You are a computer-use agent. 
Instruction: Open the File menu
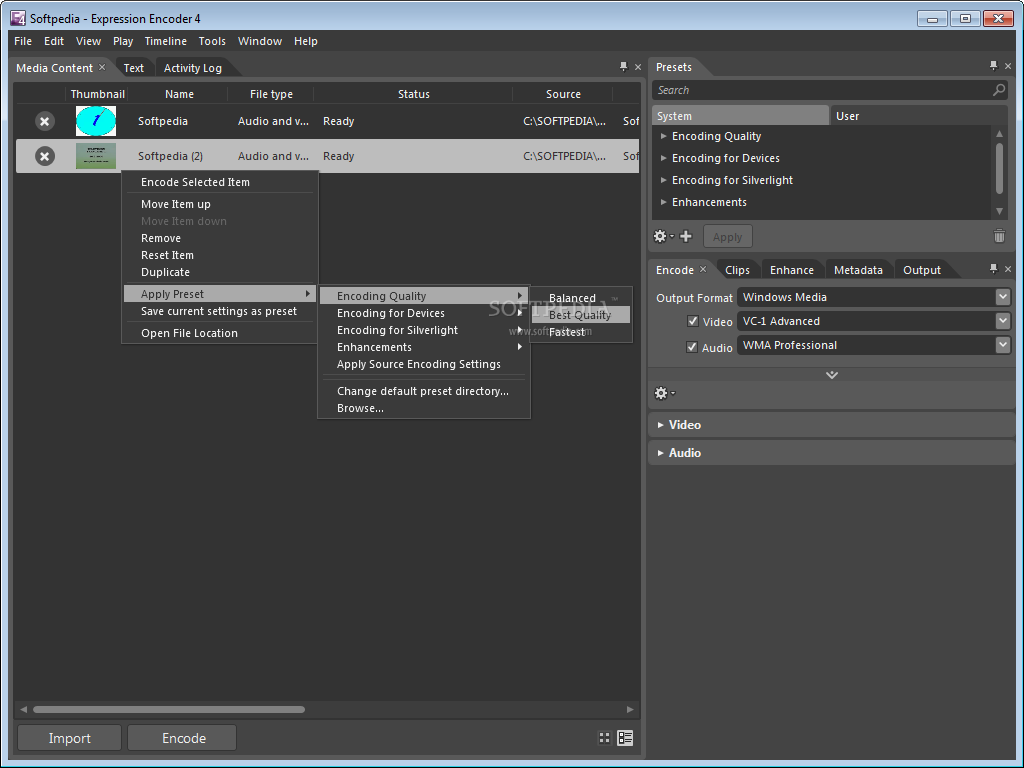coord(23,41)
